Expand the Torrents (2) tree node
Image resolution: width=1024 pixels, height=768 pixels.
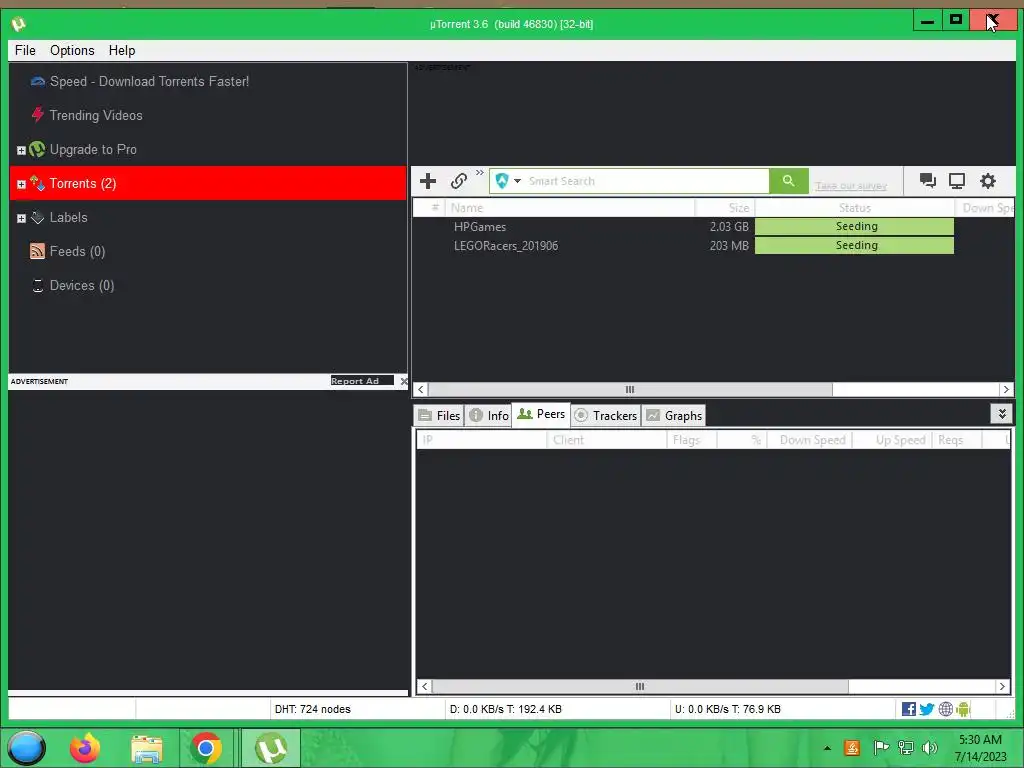pyautogui.click(x=21, y=184)
